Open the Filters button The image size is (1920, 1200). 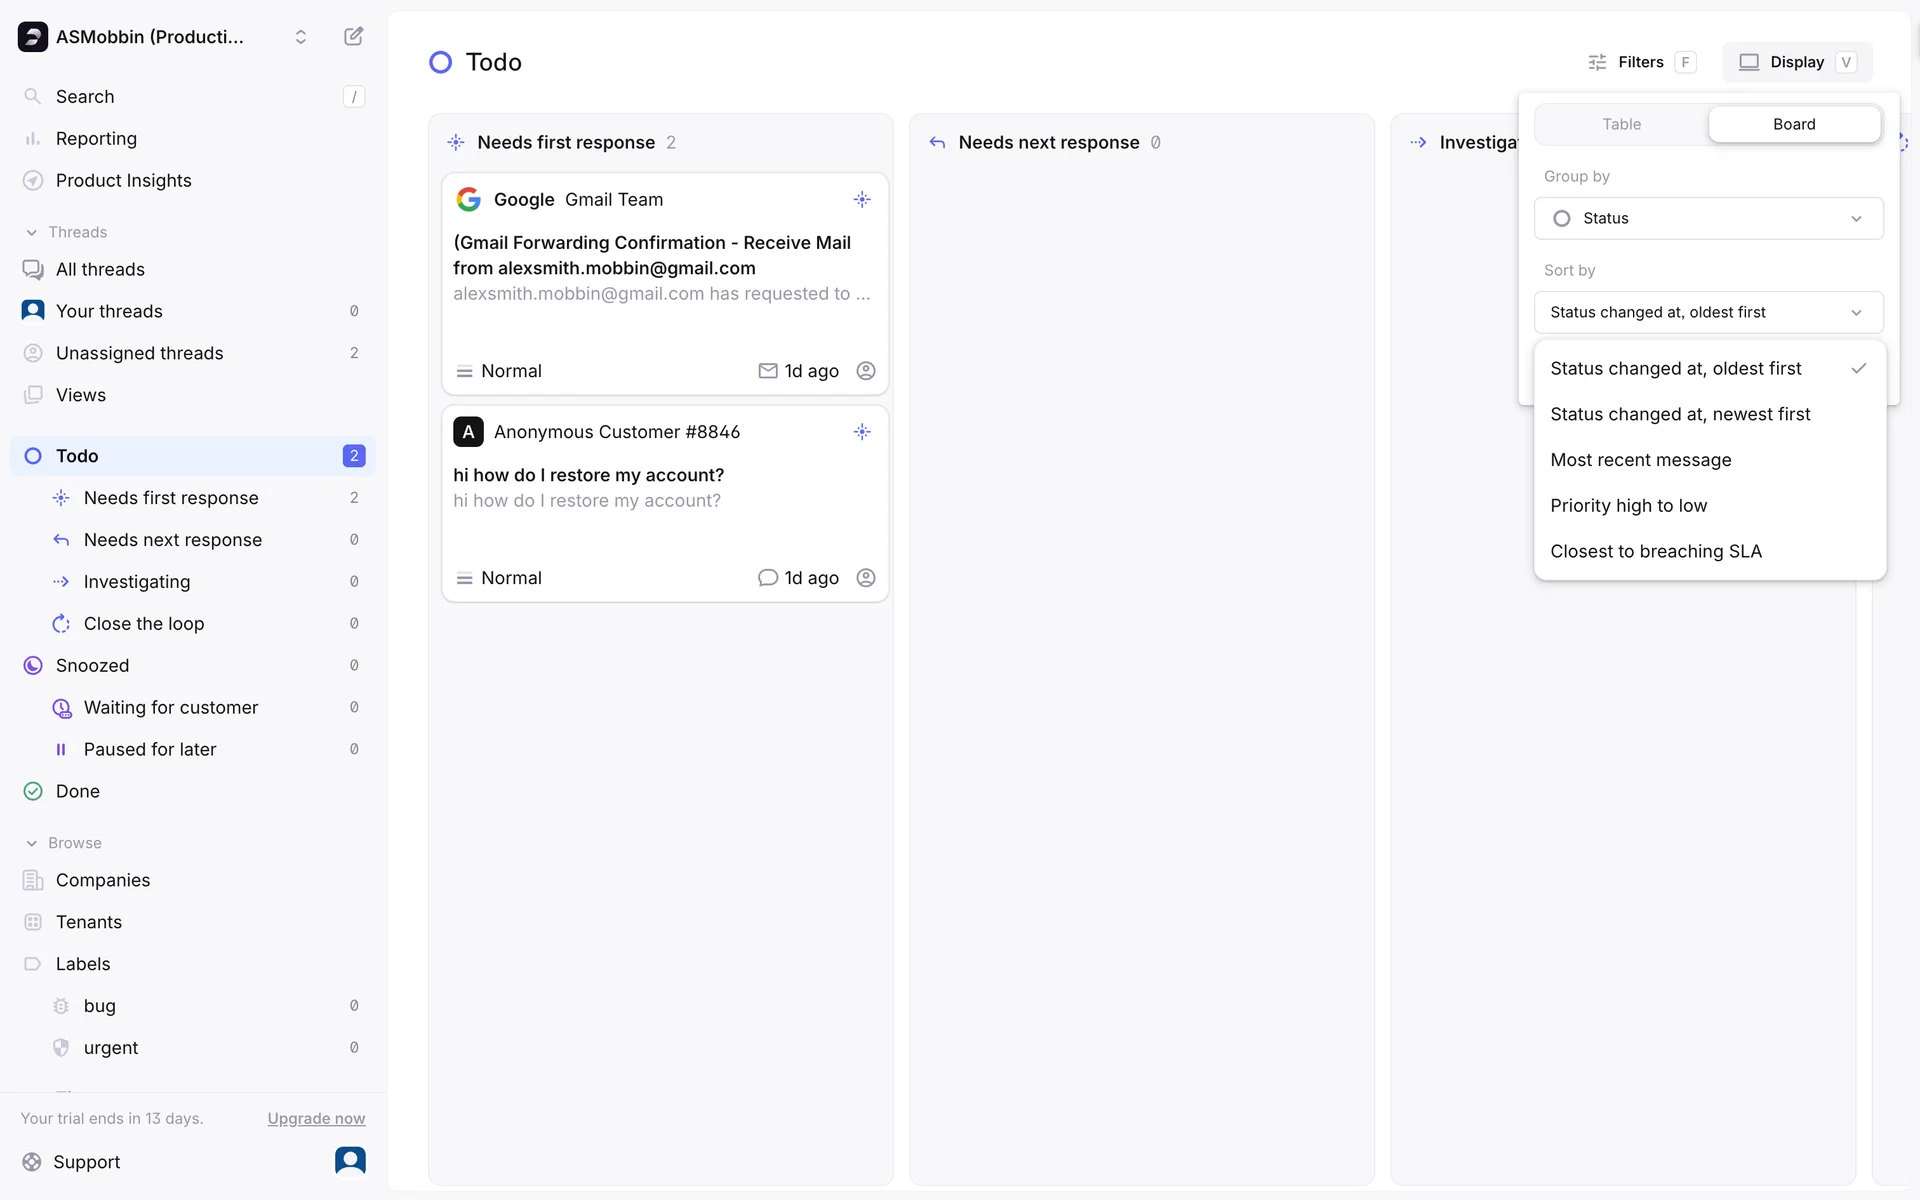click(x=1641, y=62)
